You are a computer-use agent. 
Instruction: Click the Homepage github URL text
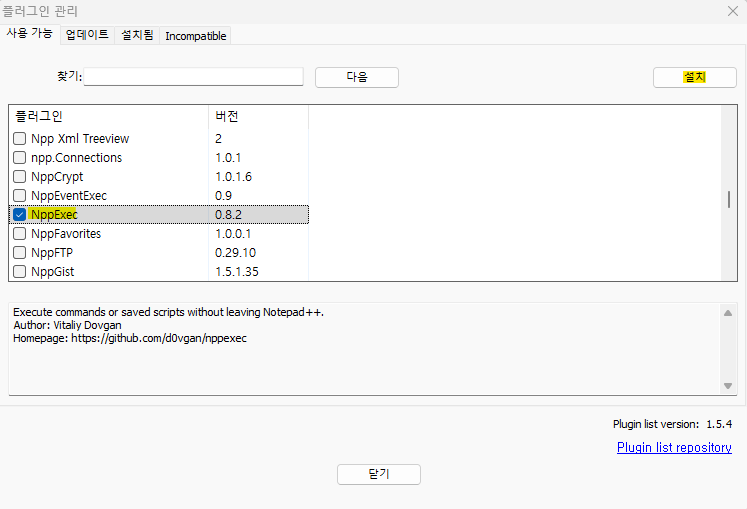click(x=159, y=338)
